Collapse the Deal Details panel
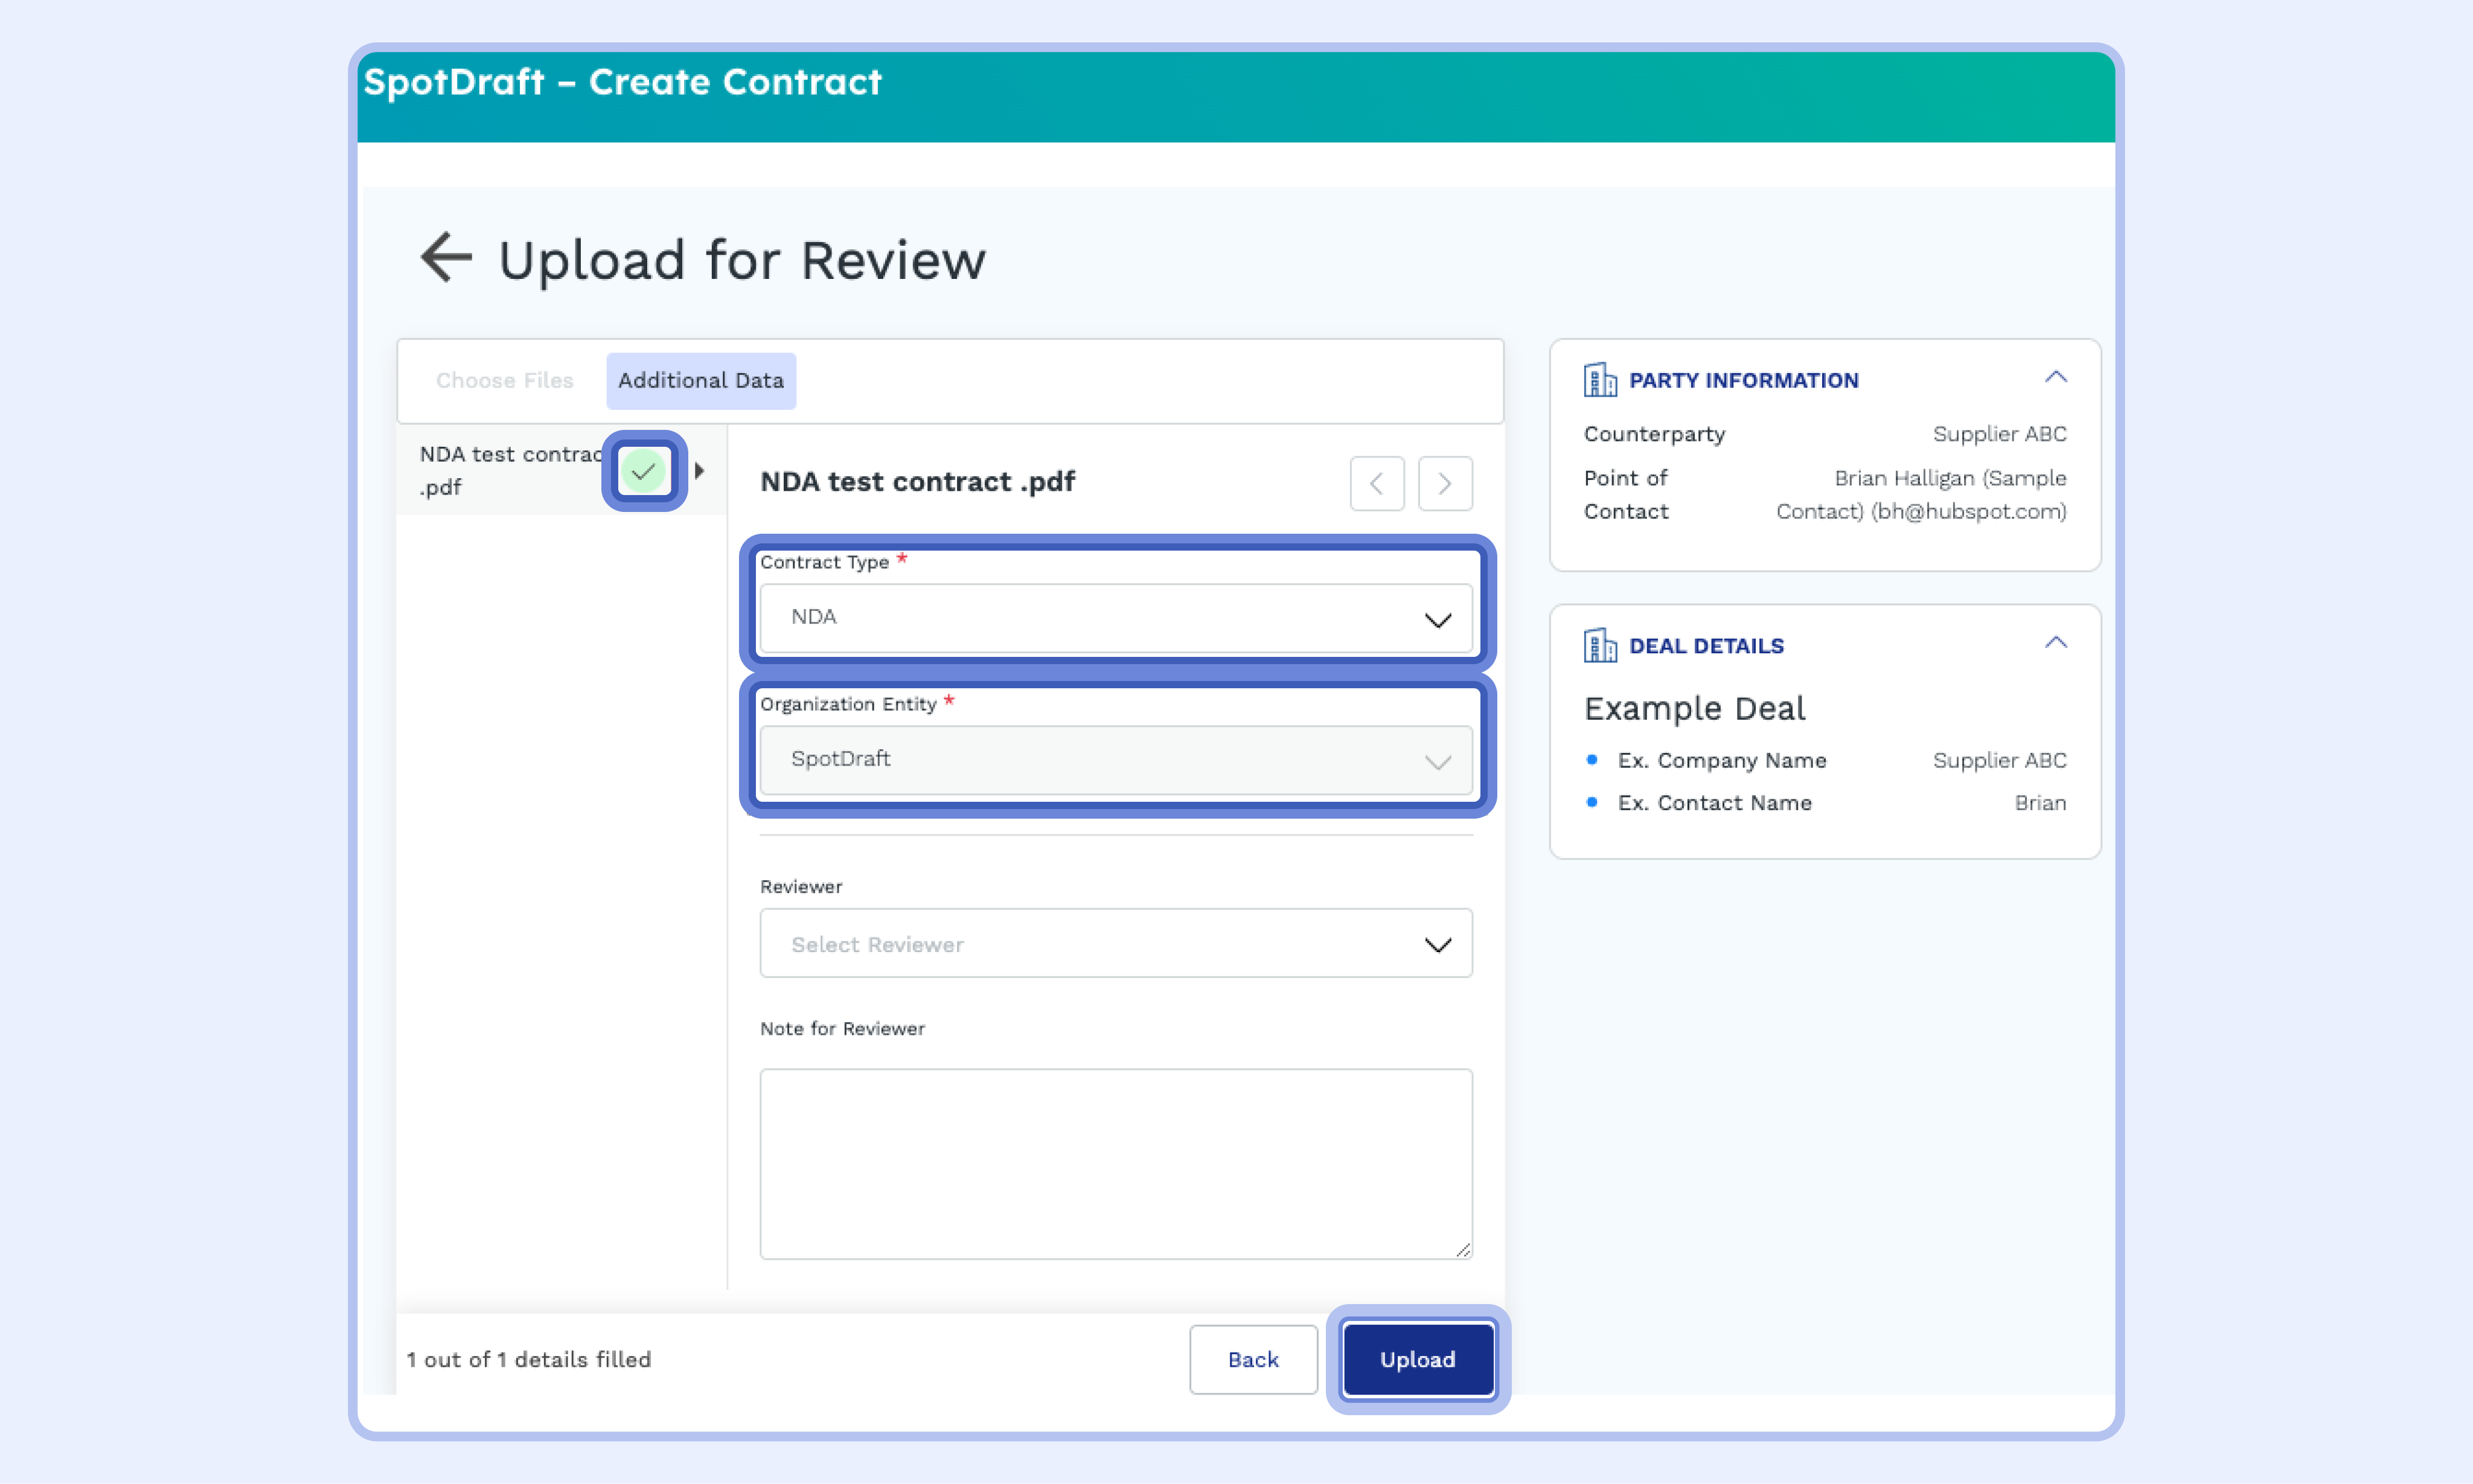This screenshot has height=1484, width=2473. click(x=2055, y=643)
